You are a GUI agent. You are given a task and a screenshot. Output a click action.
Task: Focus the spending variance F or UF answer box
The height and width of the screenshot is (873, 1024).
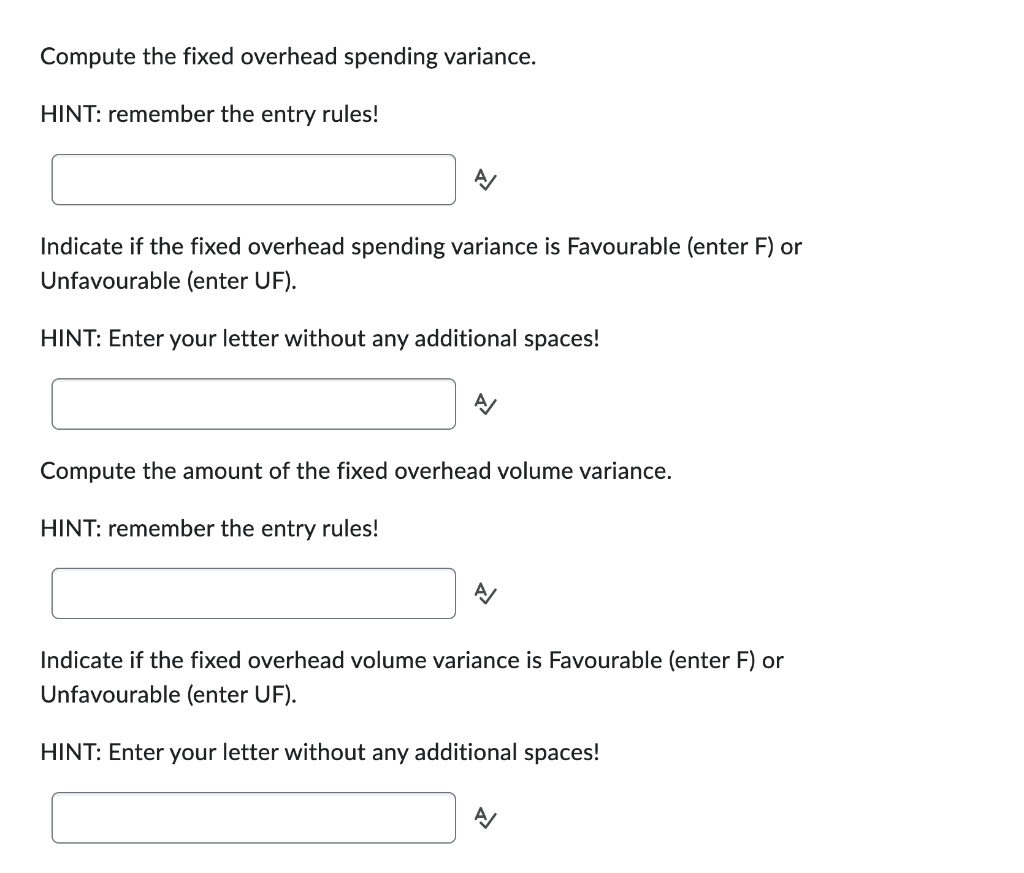point(254,404)
